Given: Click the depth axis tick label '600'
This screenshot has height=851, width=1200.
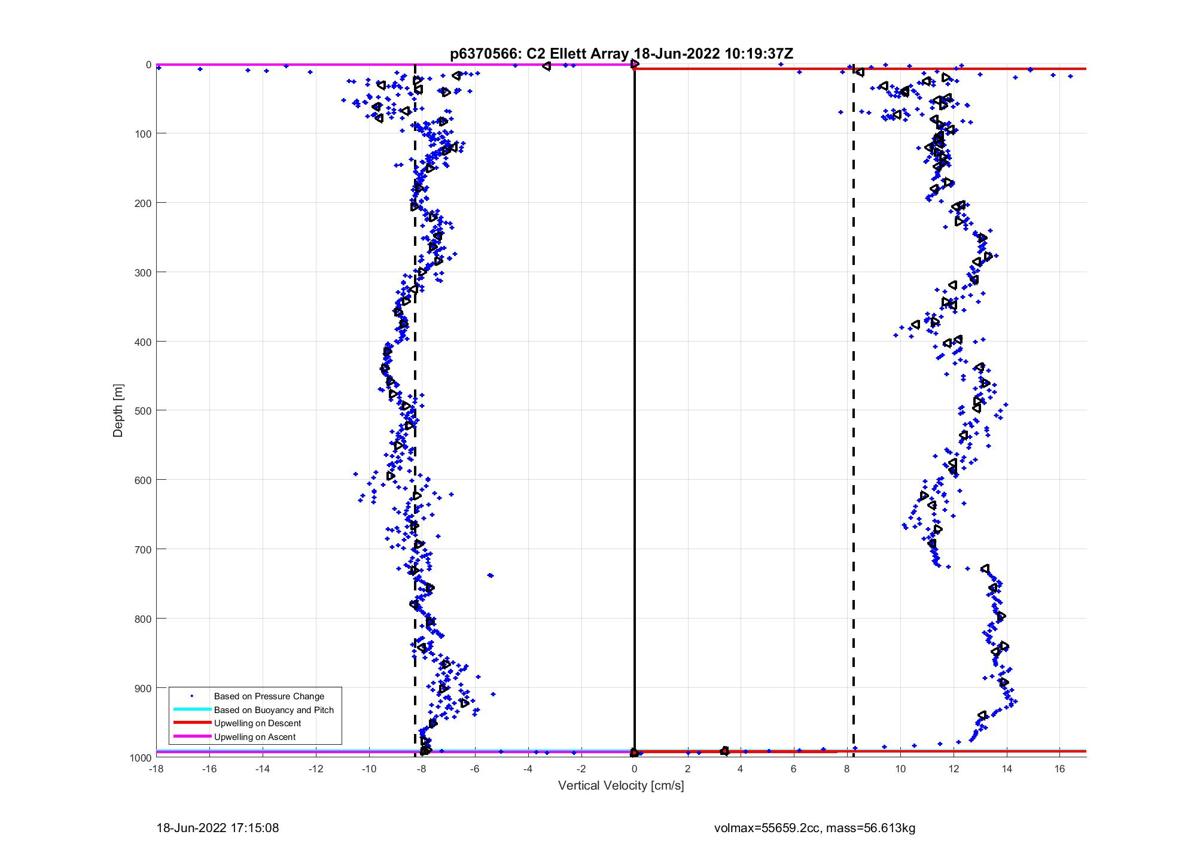Looking at the screenshot, I should pyautogui.click(x=142, y=480).
